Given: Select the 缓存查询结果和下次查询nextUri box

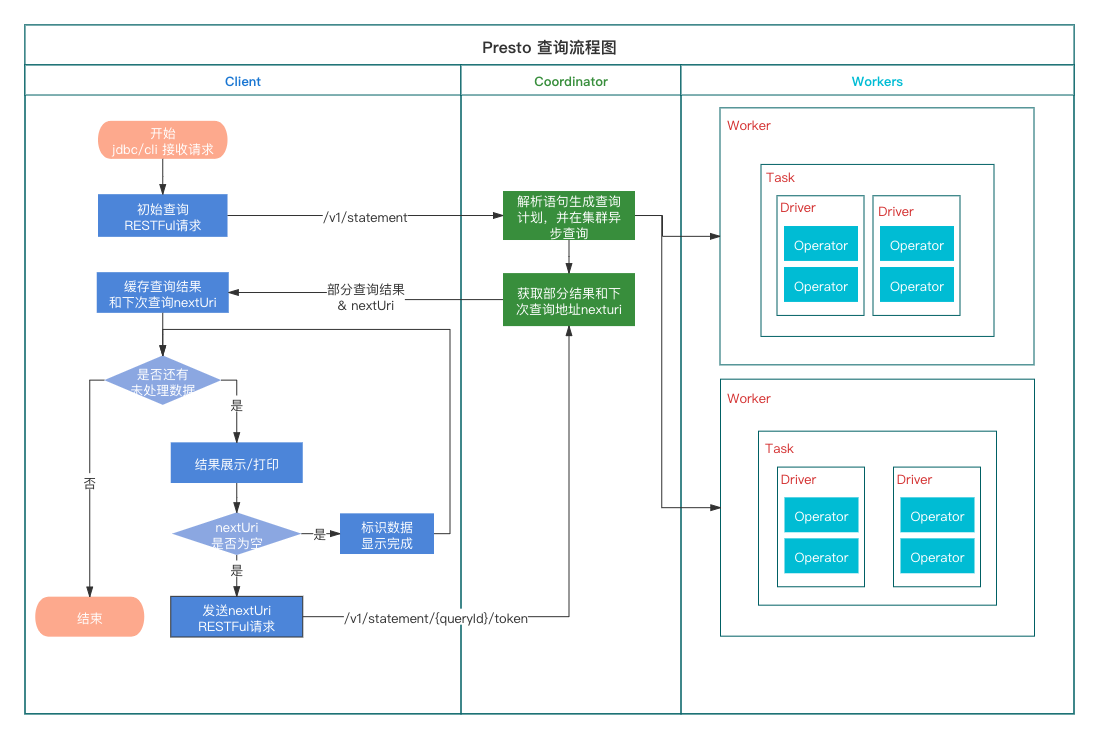Looking at the screenshot, I should (163, 294).
